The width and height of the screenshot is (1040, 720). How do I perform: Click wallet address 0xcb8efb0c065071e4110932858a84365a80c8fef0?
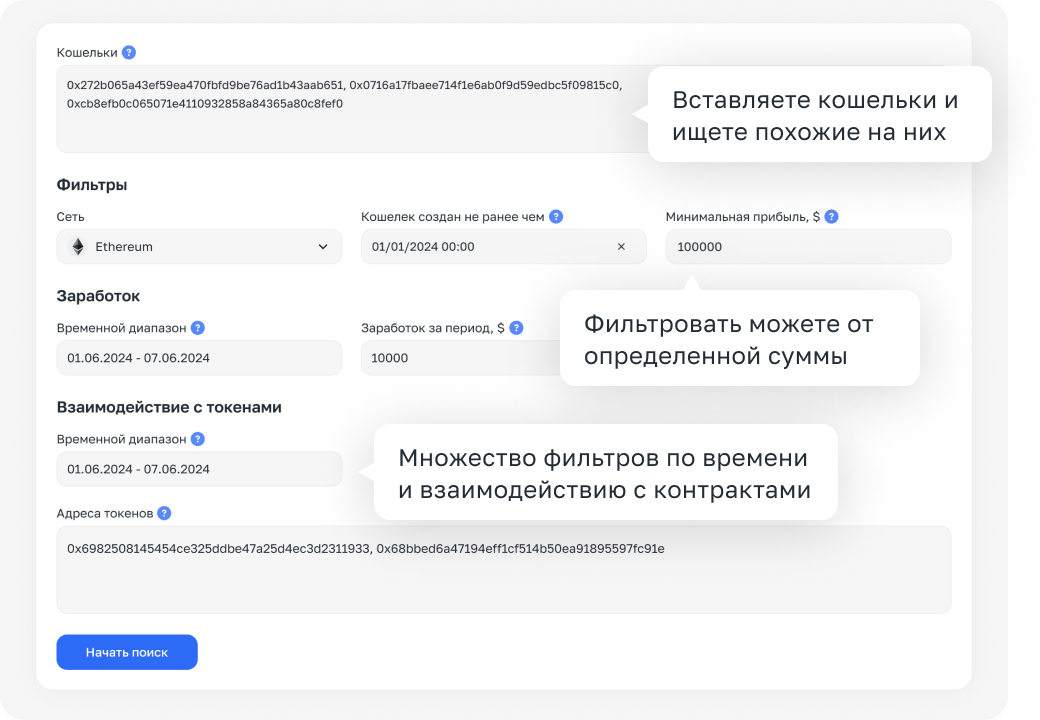pos(205,103)
